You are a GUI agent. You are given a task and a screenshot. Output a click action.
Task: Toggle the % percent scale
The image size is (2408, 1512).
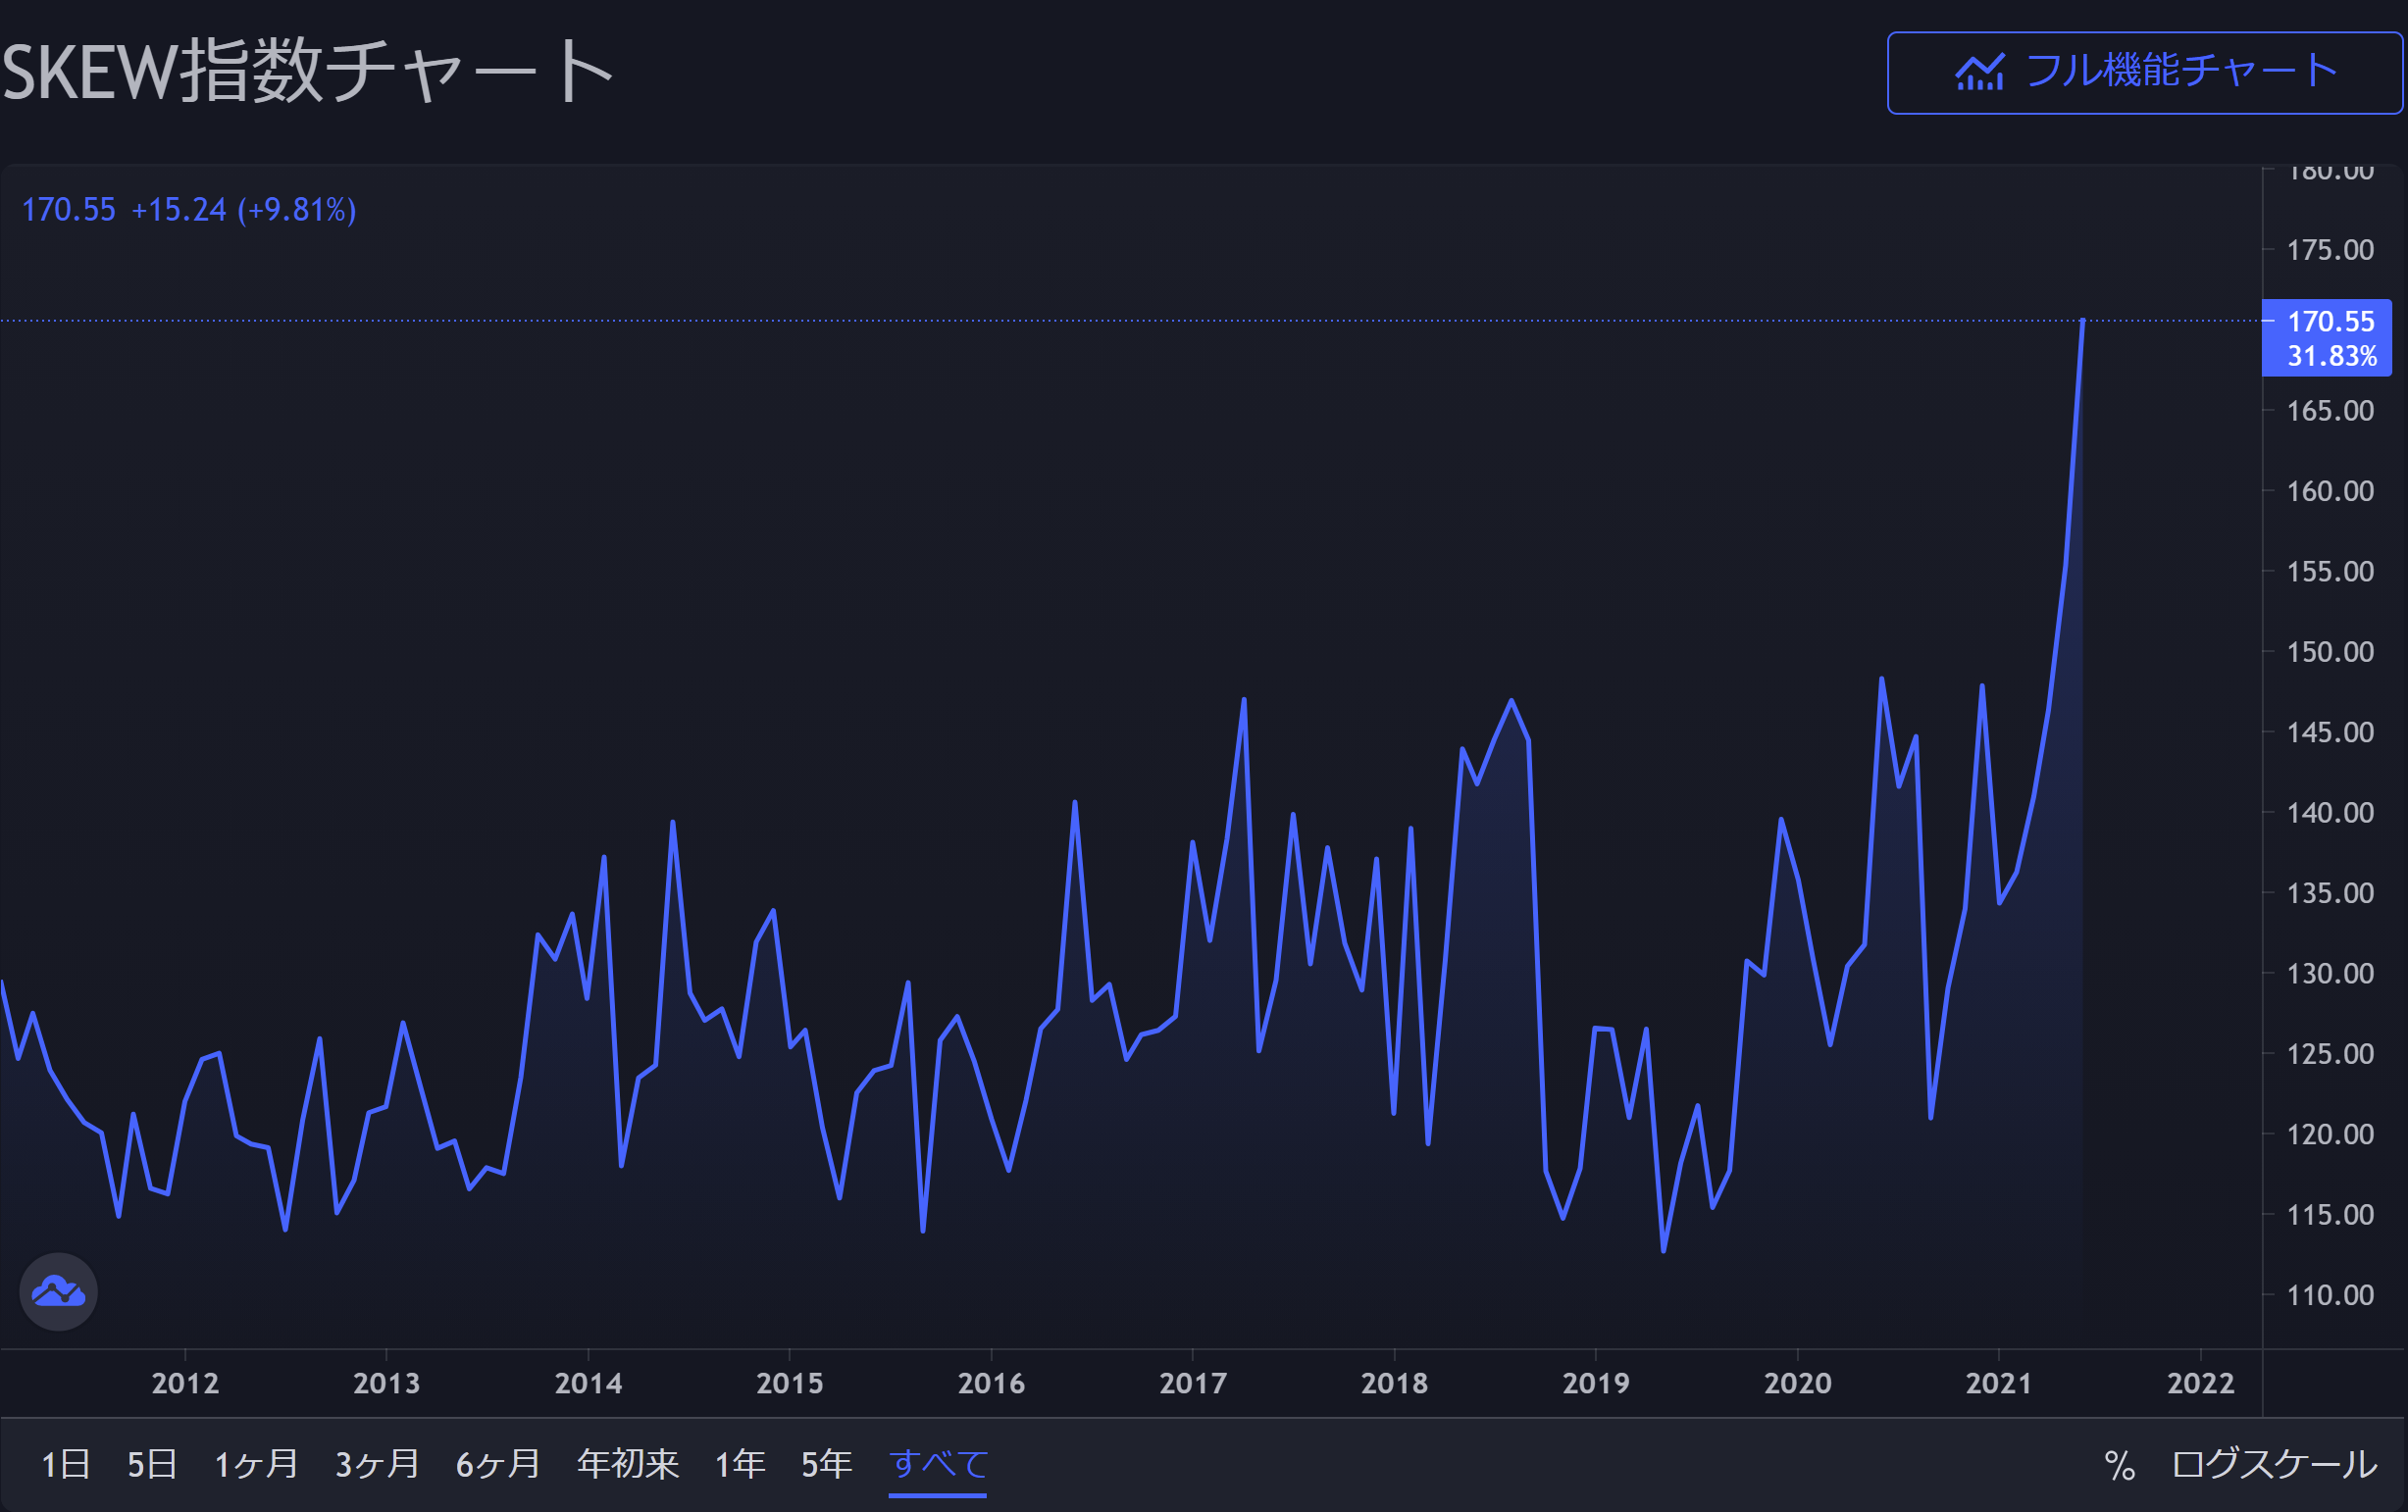pyautogui.click(x=2119, y=1466)
